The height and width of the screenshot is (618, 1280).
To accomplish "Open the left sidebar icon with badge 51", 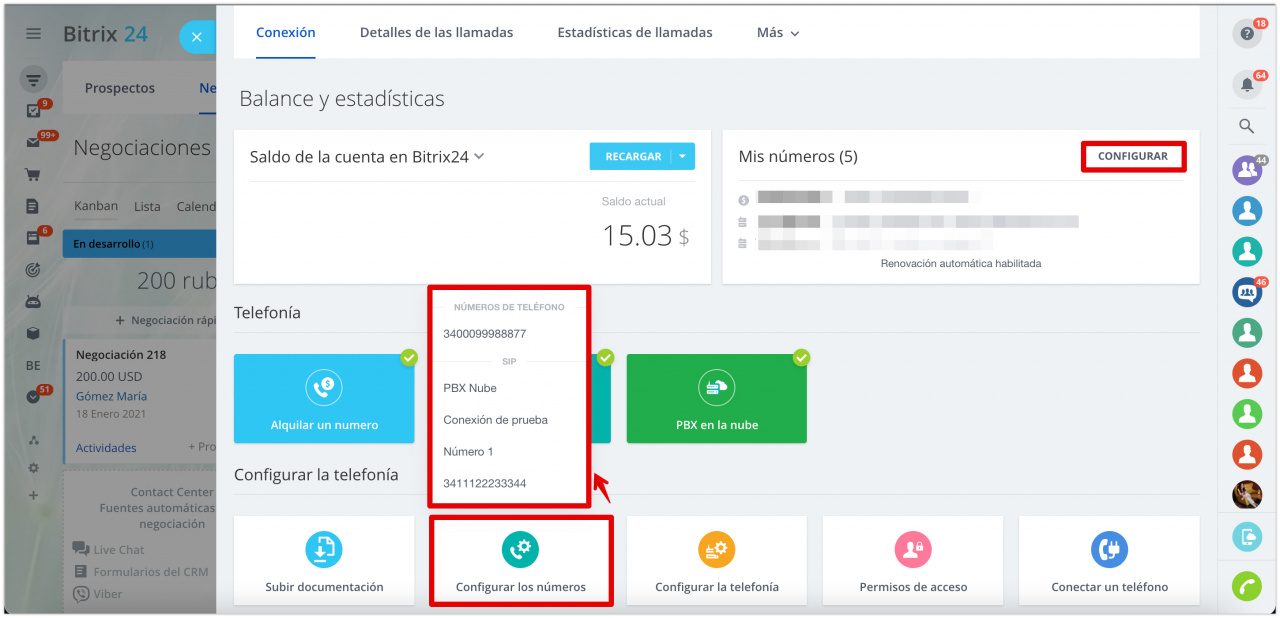I will (x=33, y=396).
